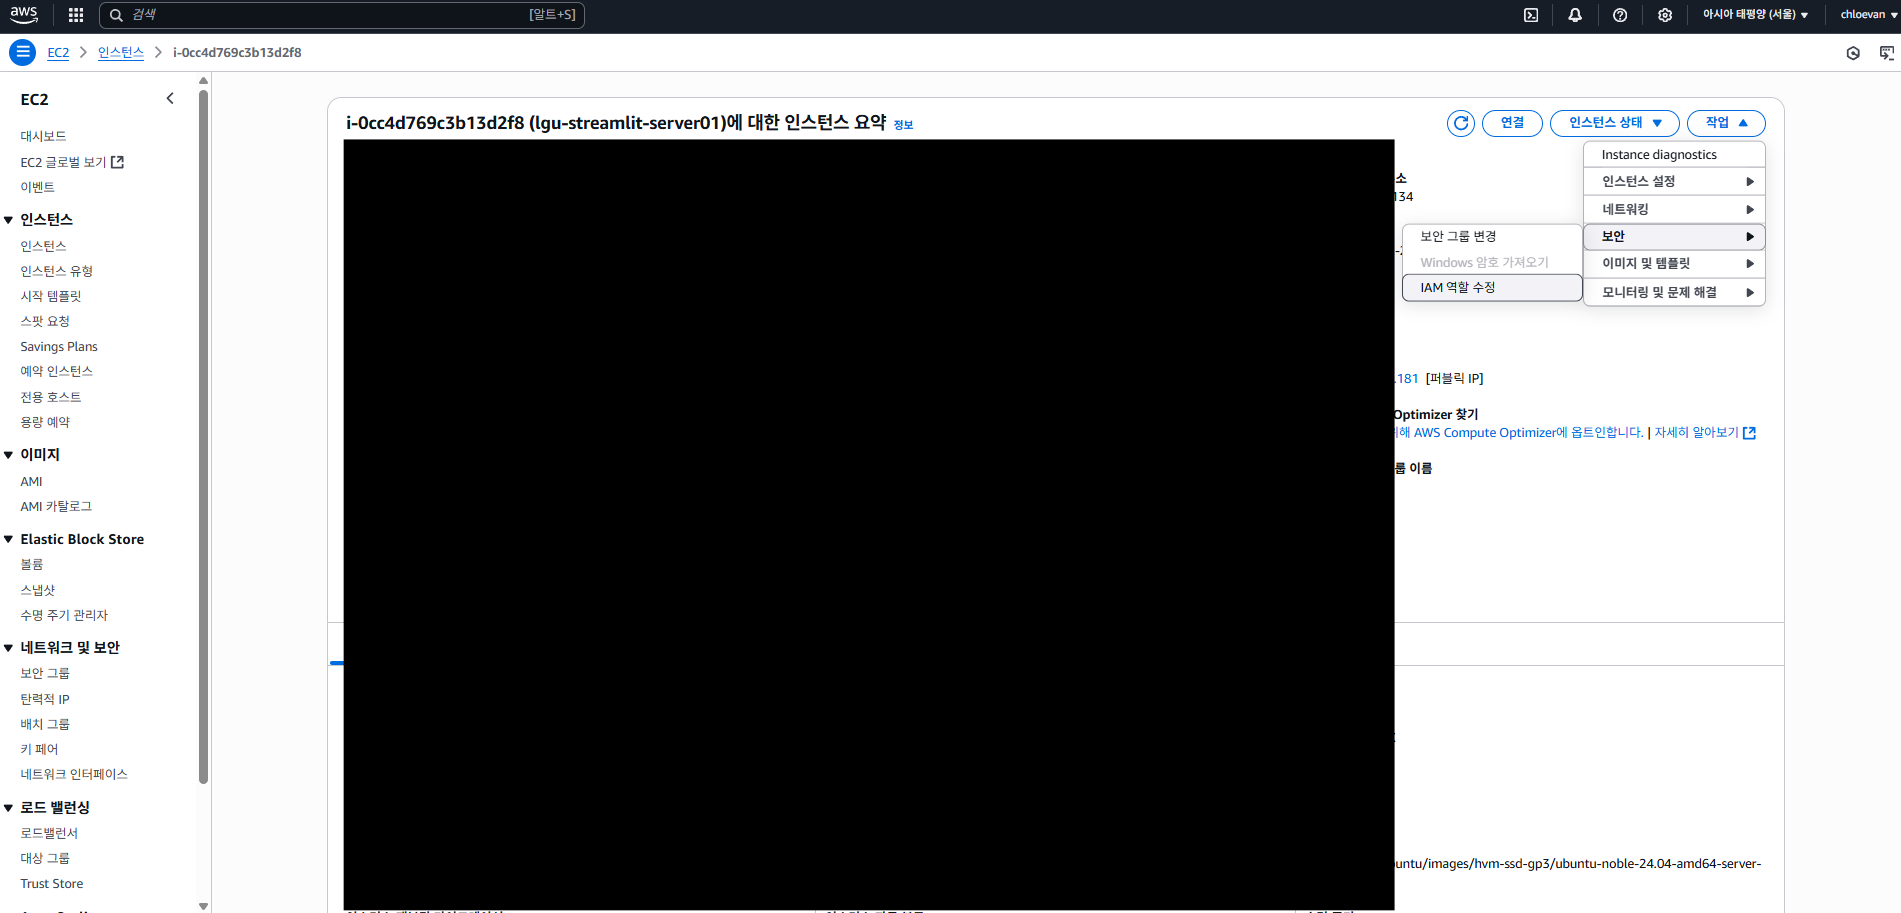Open 스팟 요청 in the sidebar
Image resolution: width=1901 pixels, height=913 pixels.
pos(45,321)
